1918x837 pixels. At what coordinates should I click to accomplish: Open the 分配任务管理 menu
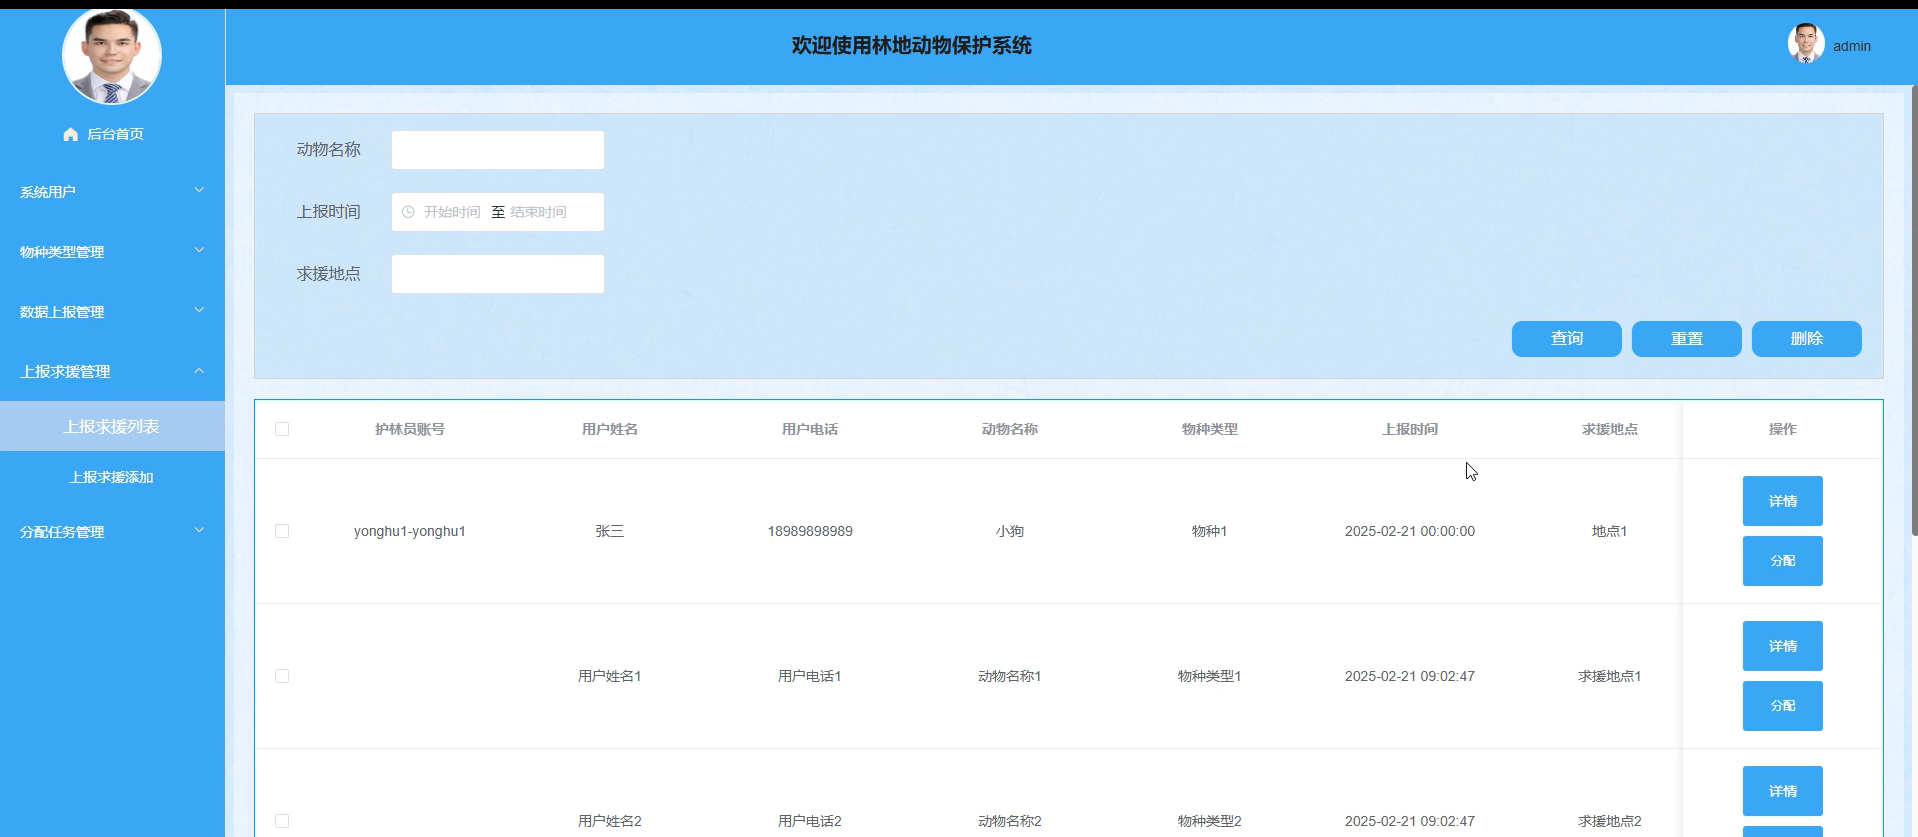[112, 531]
